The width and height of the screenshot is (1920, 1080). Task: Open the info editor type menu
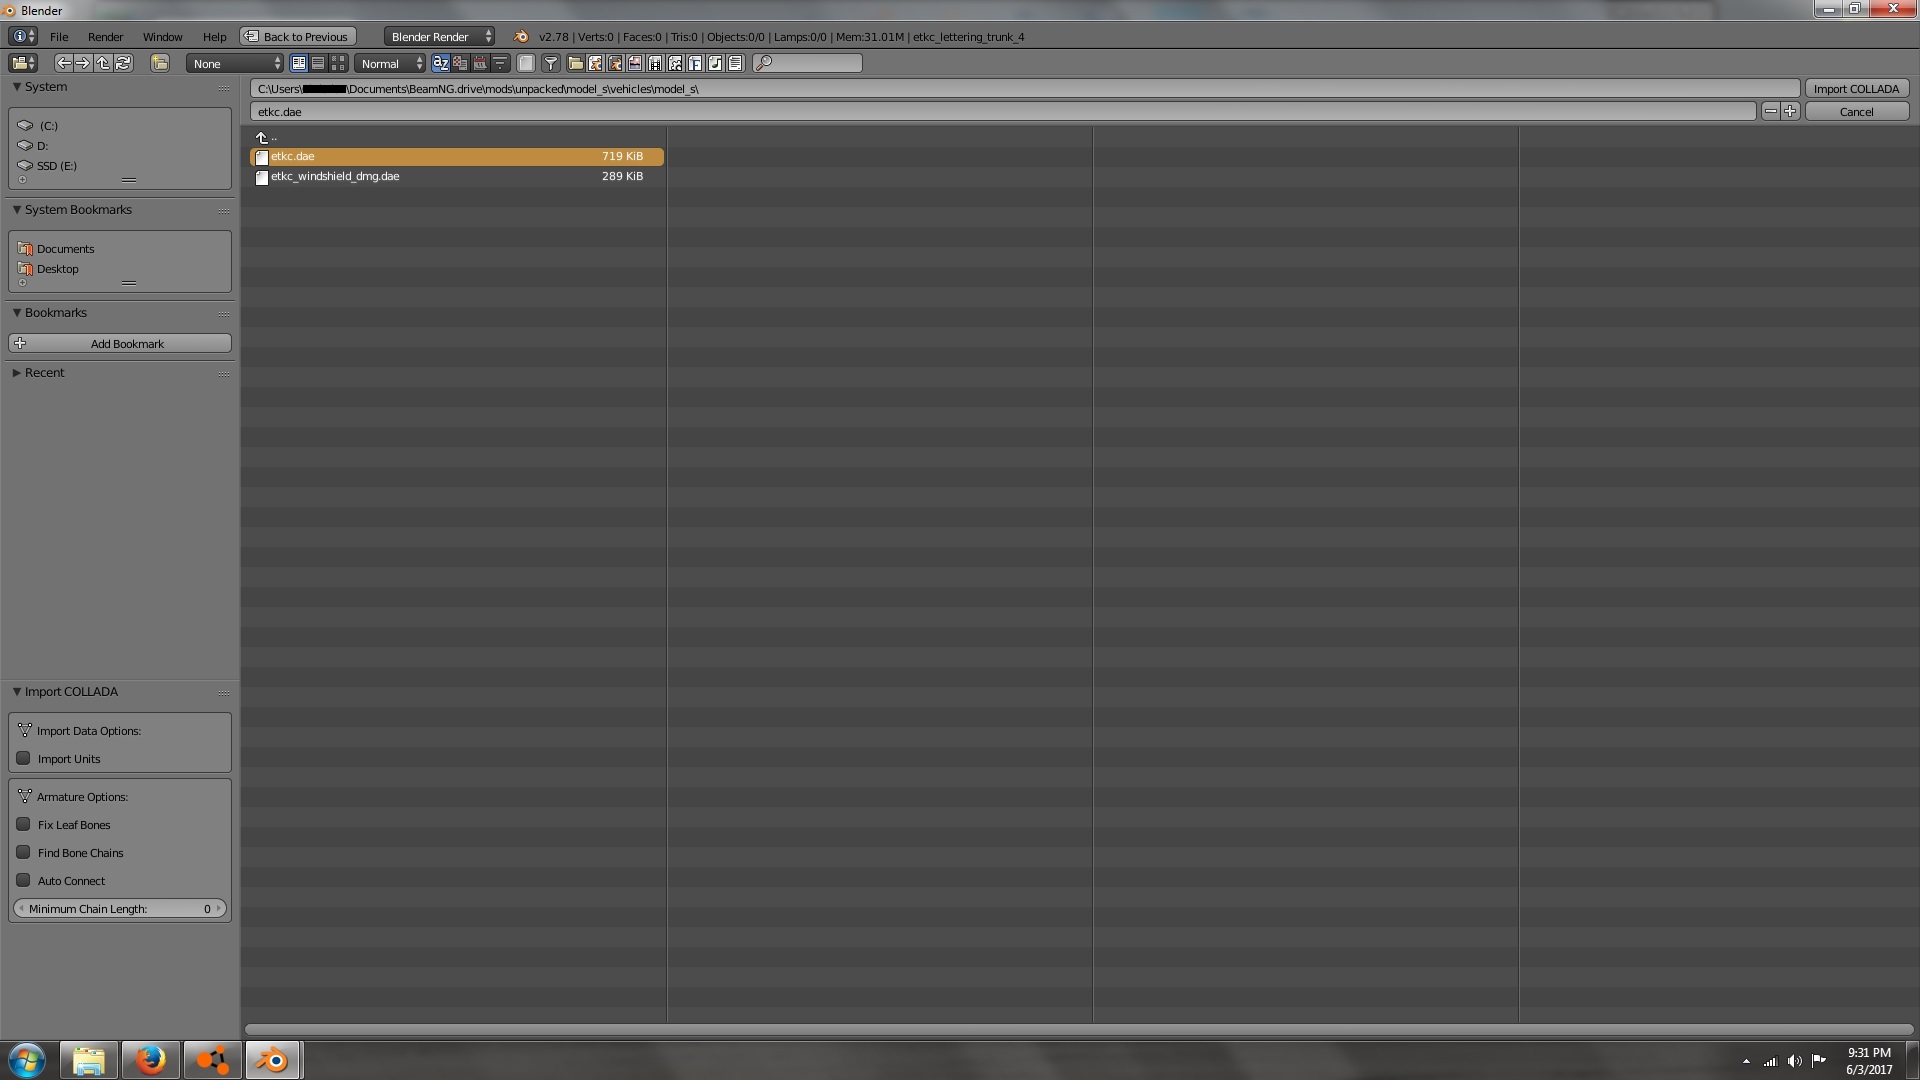coord(23,36)
